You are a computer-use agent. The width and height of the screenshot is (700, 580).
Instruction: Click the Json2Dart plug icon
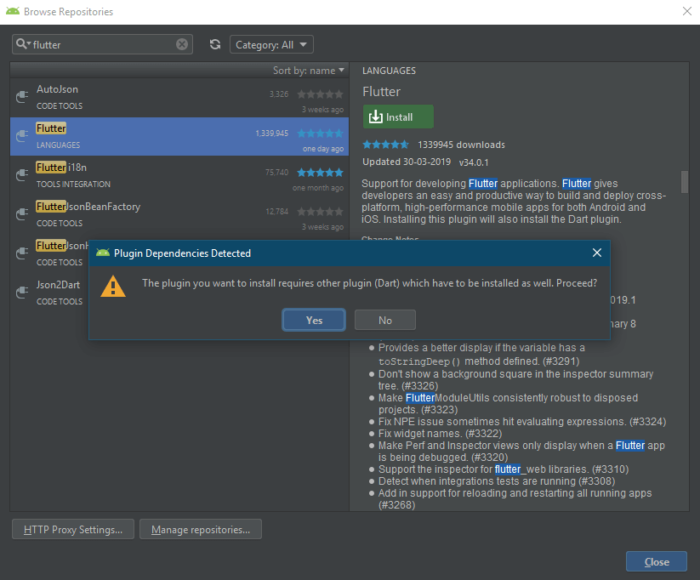[x=22, y=292]
